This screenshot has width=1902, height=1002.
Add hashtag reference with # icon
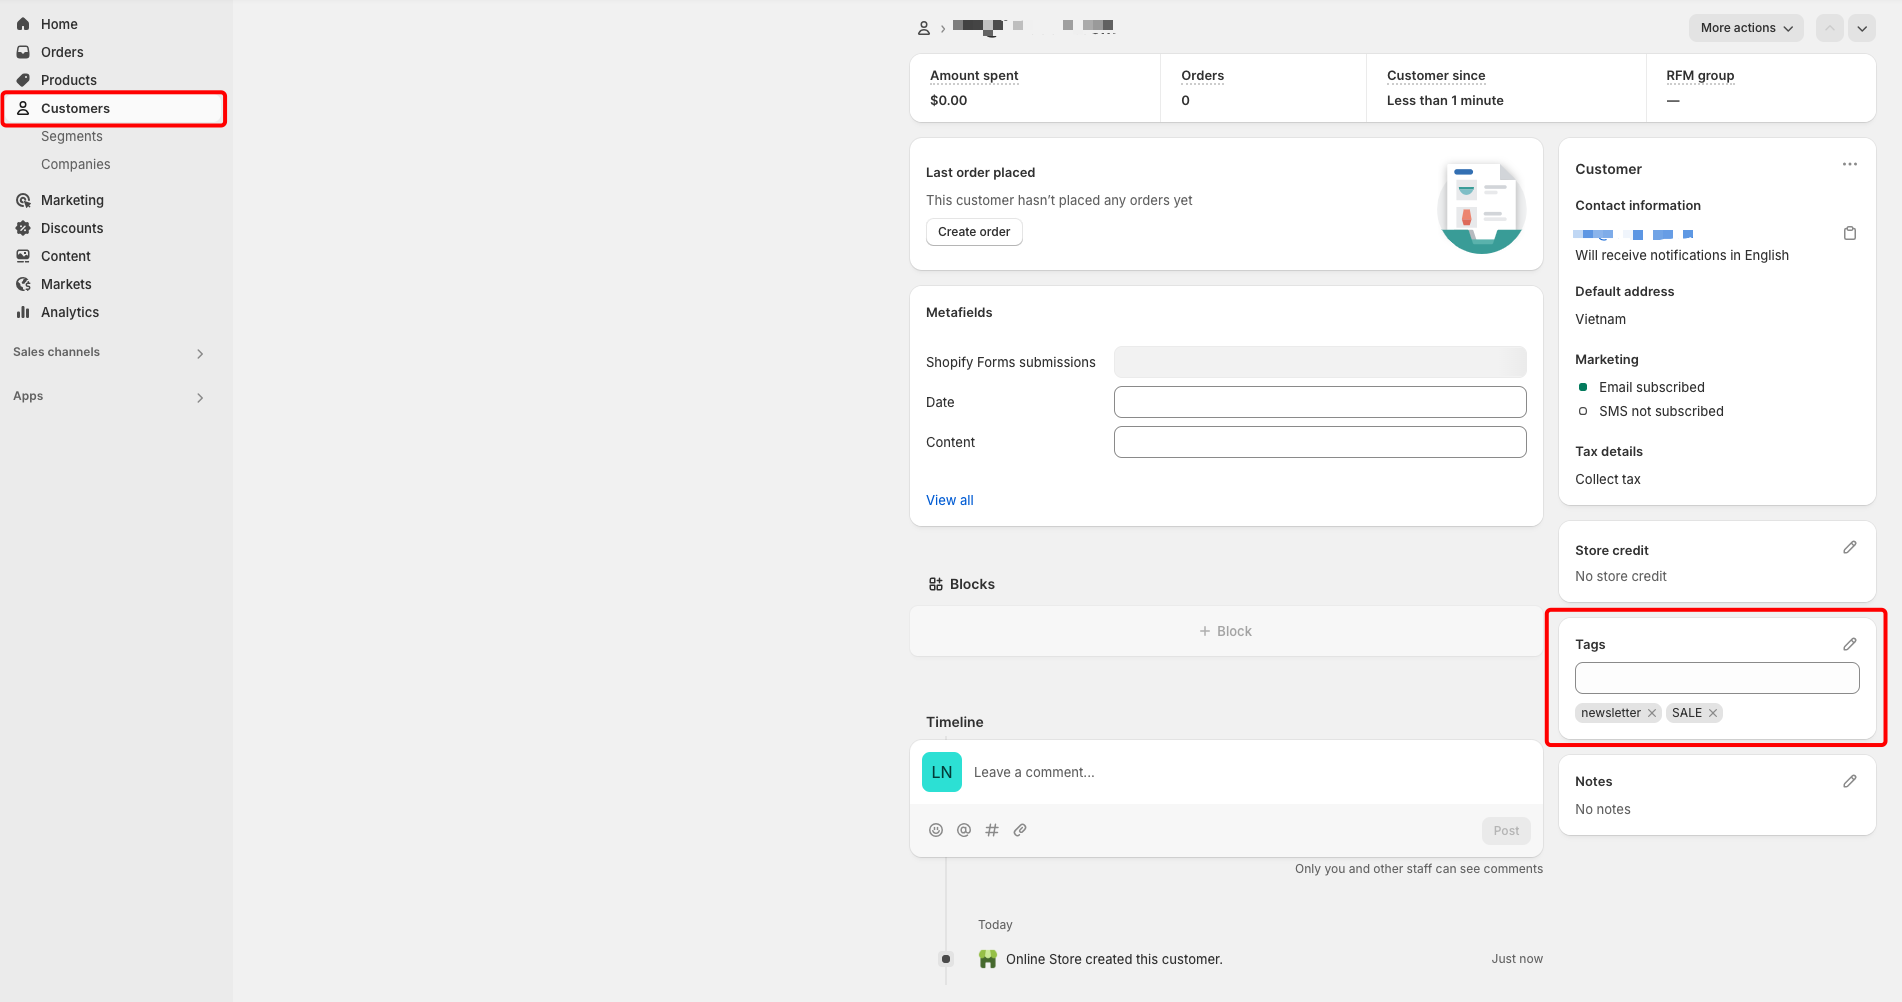coord(992,830)
